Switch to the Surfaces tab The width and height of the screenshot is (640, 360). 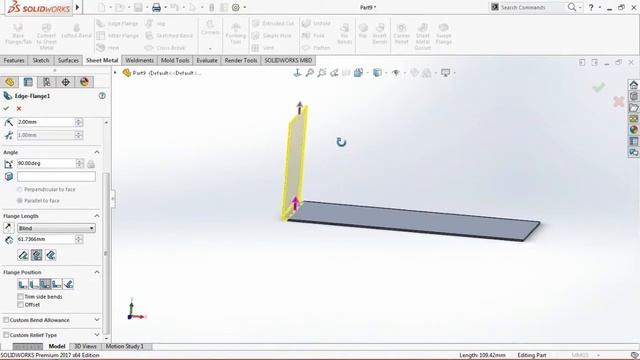[x=68, y=60]
